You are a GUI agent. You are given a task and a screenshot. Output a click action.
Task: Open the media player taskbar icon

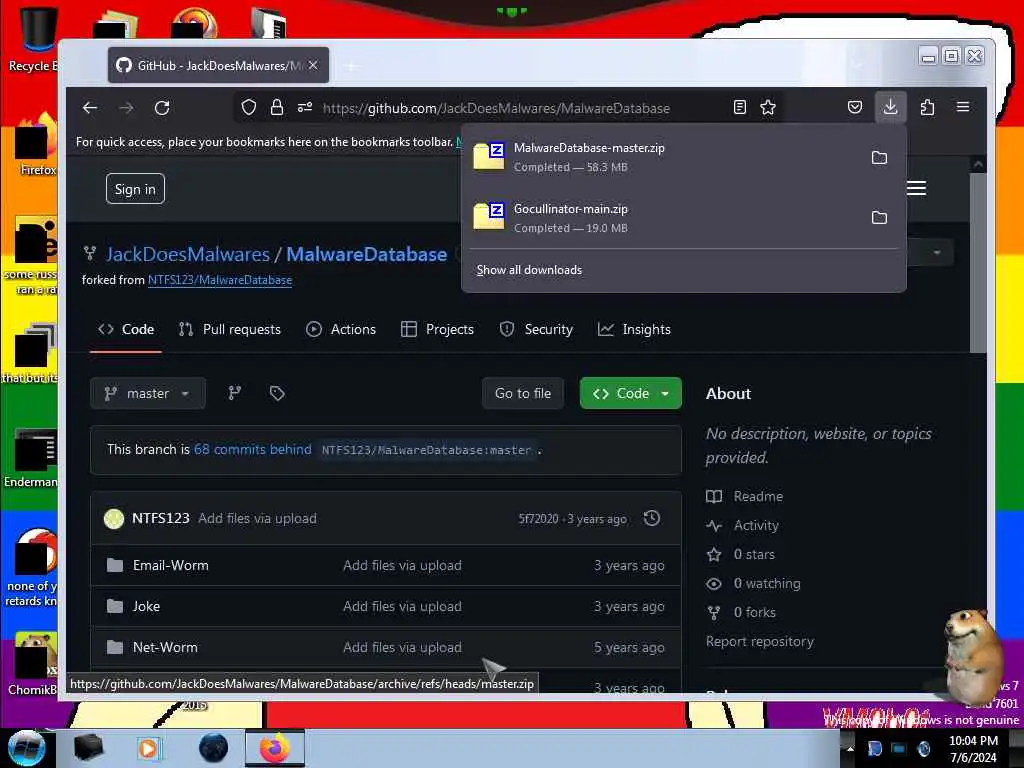tap(148, 748)
